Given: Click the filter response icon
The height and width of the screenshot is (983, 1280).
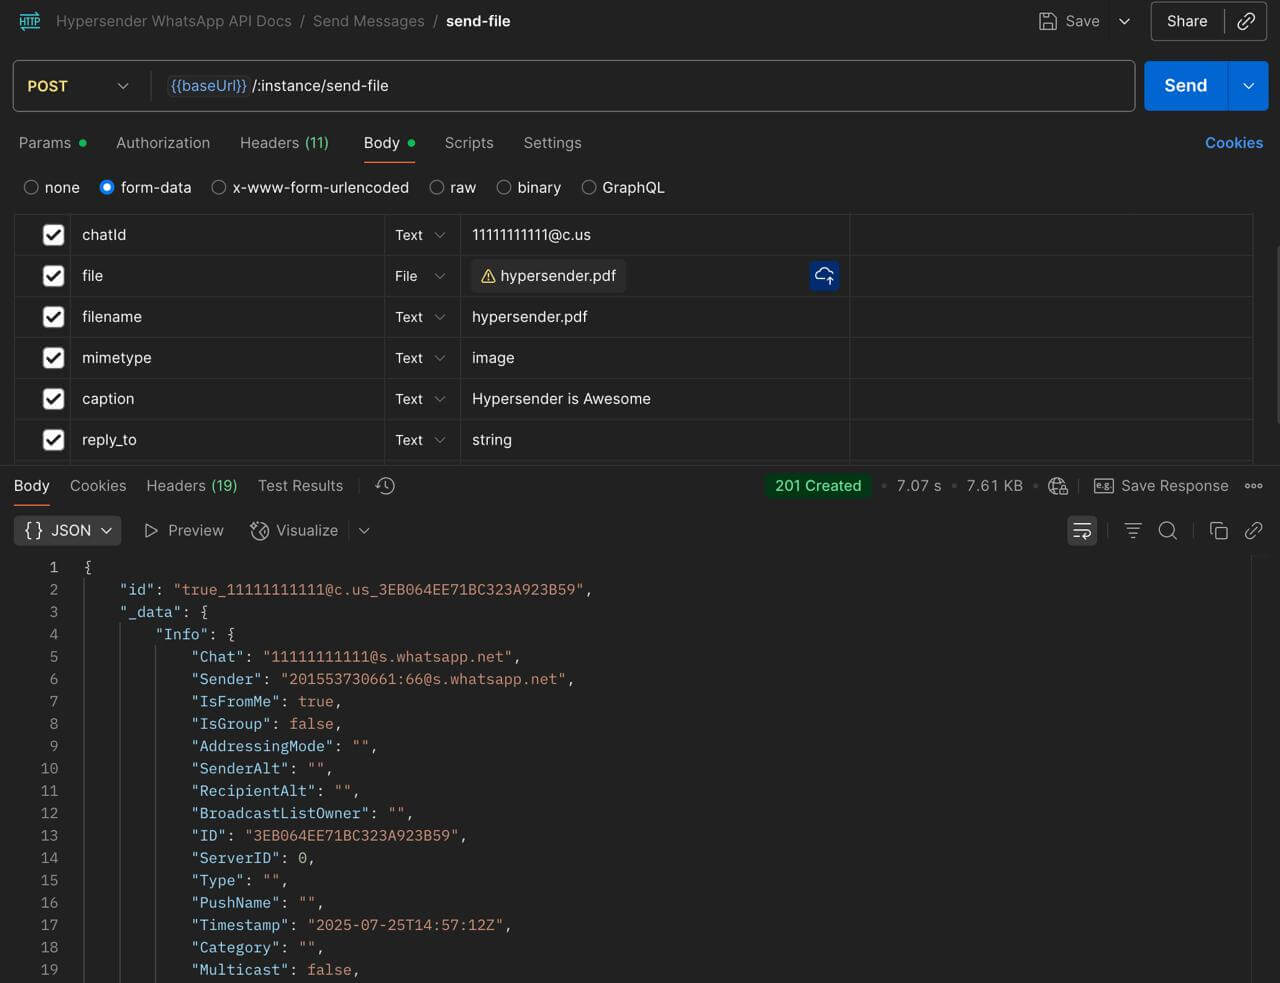Looking at the screenshot, I should pyautogui.click(x=1133, y=531).
